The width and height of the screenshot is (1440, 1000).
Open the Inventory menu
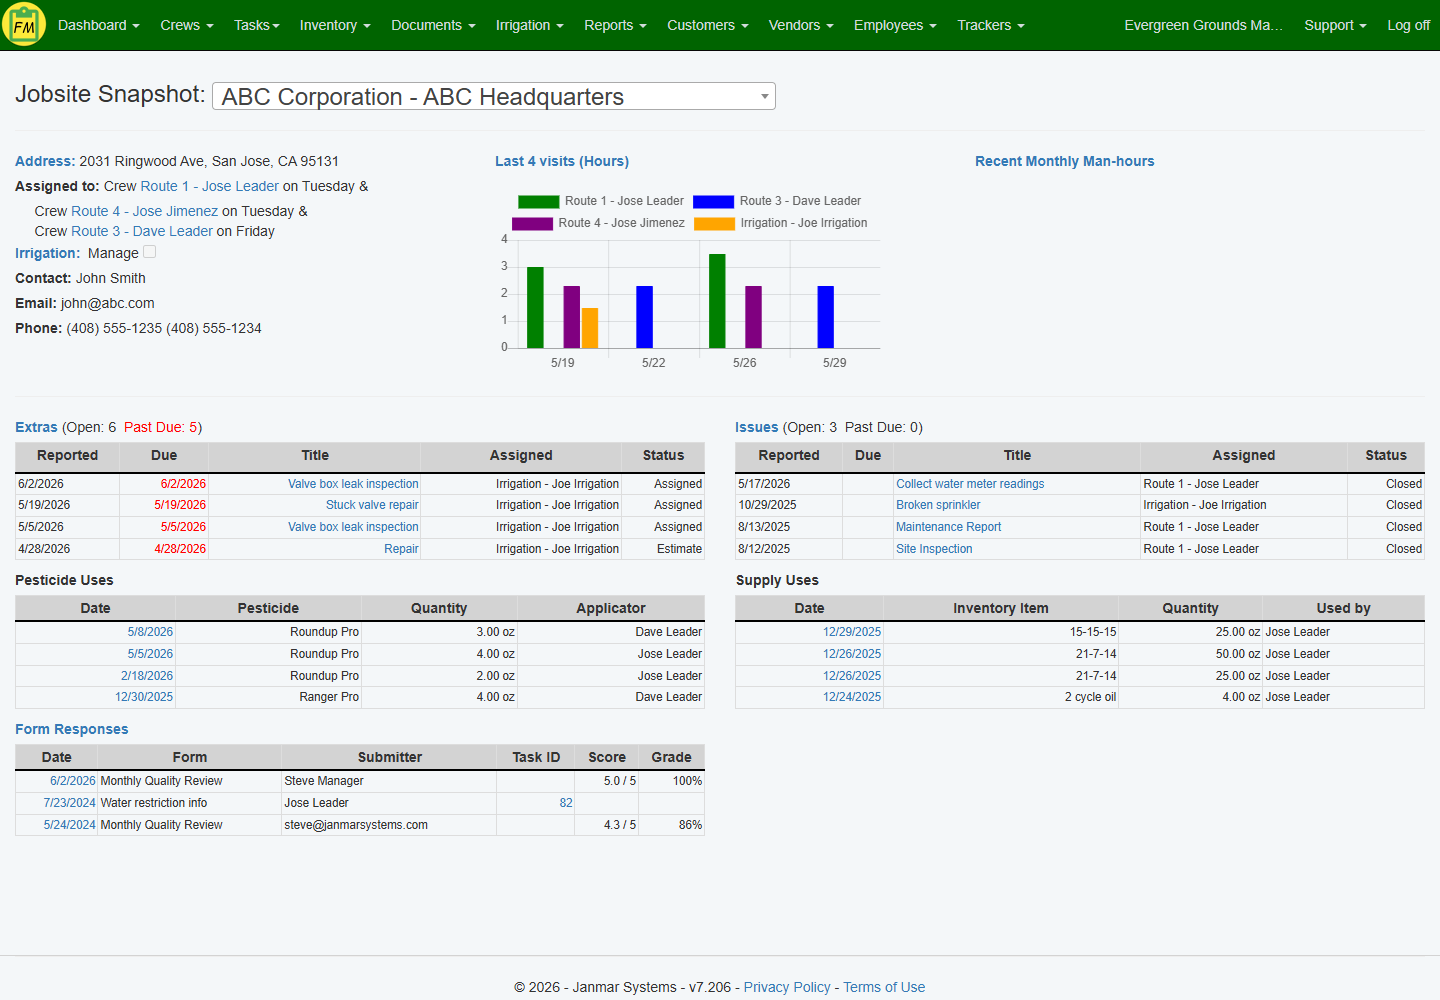(335, 25)
